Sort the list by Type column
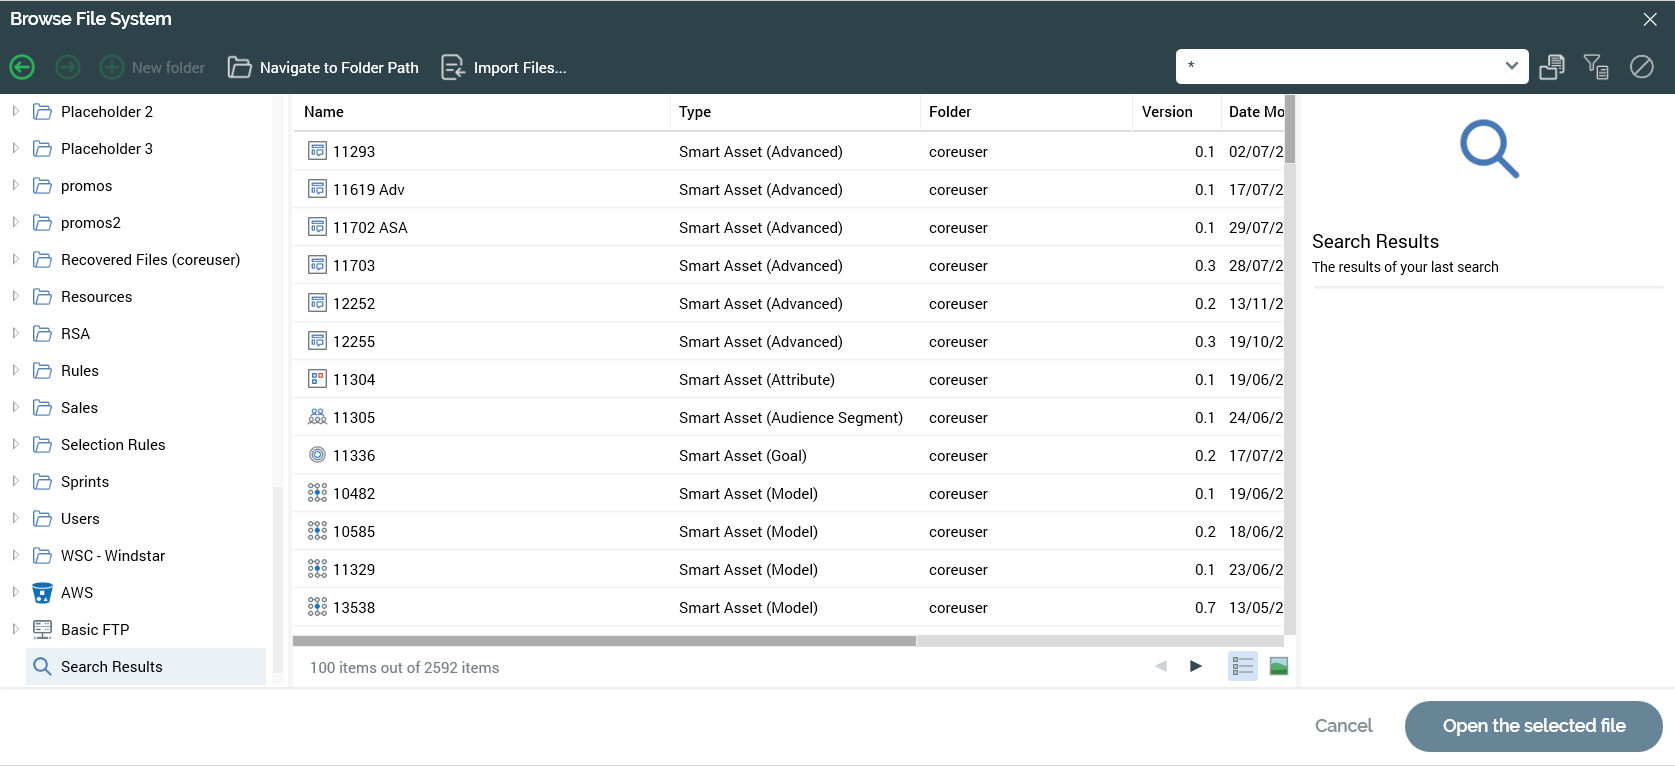The height and width of the screenshot is (766, 1675). click(x=695, y=112)
